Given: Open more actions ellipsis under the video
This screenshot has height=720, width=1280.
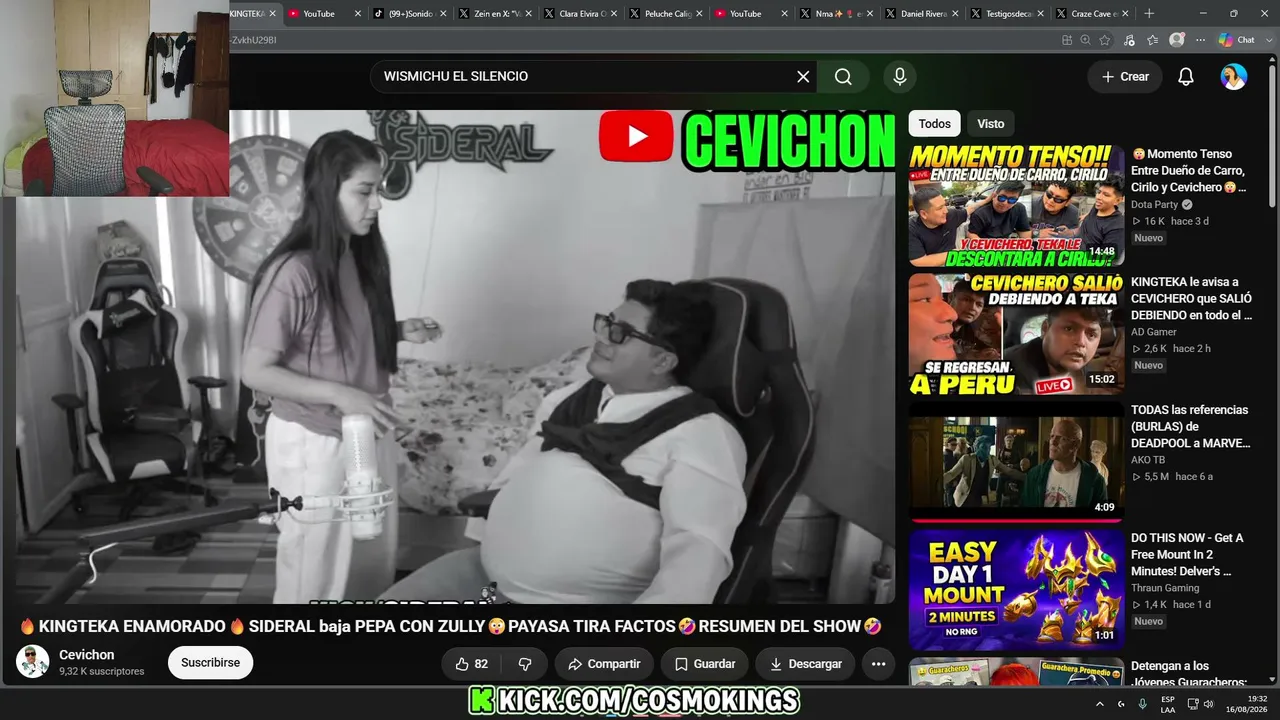Looking at the screenshot, I should (878, 664).
